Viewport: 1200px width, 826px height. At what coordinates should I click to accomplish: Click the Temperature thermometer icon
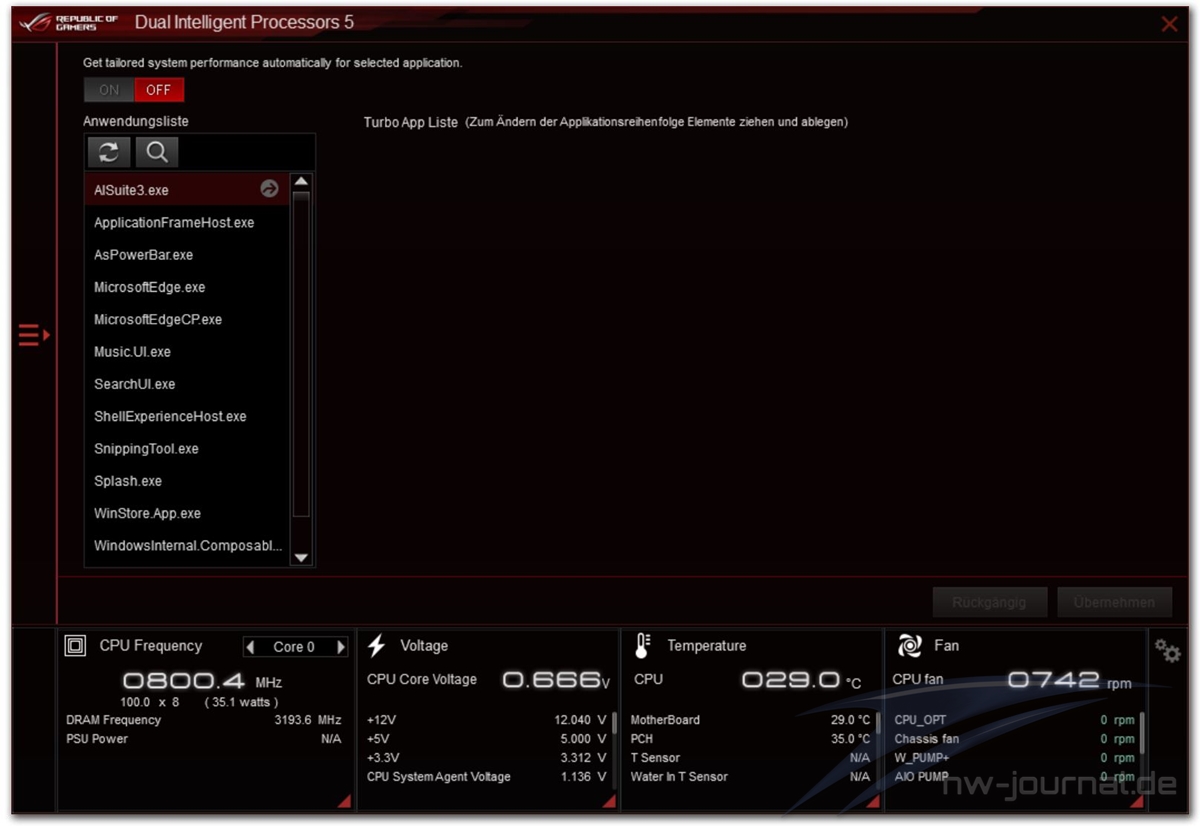coord(642,646)
